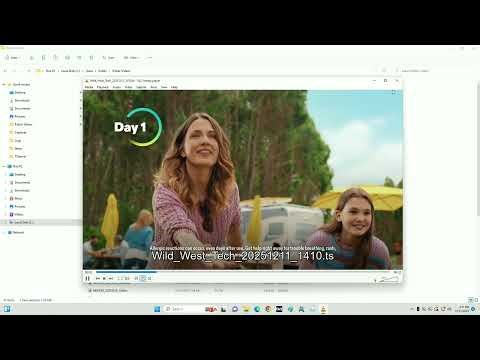480x360 pixels.
Task: Toggle the VLC playlist view
Action: pos(136,278)
